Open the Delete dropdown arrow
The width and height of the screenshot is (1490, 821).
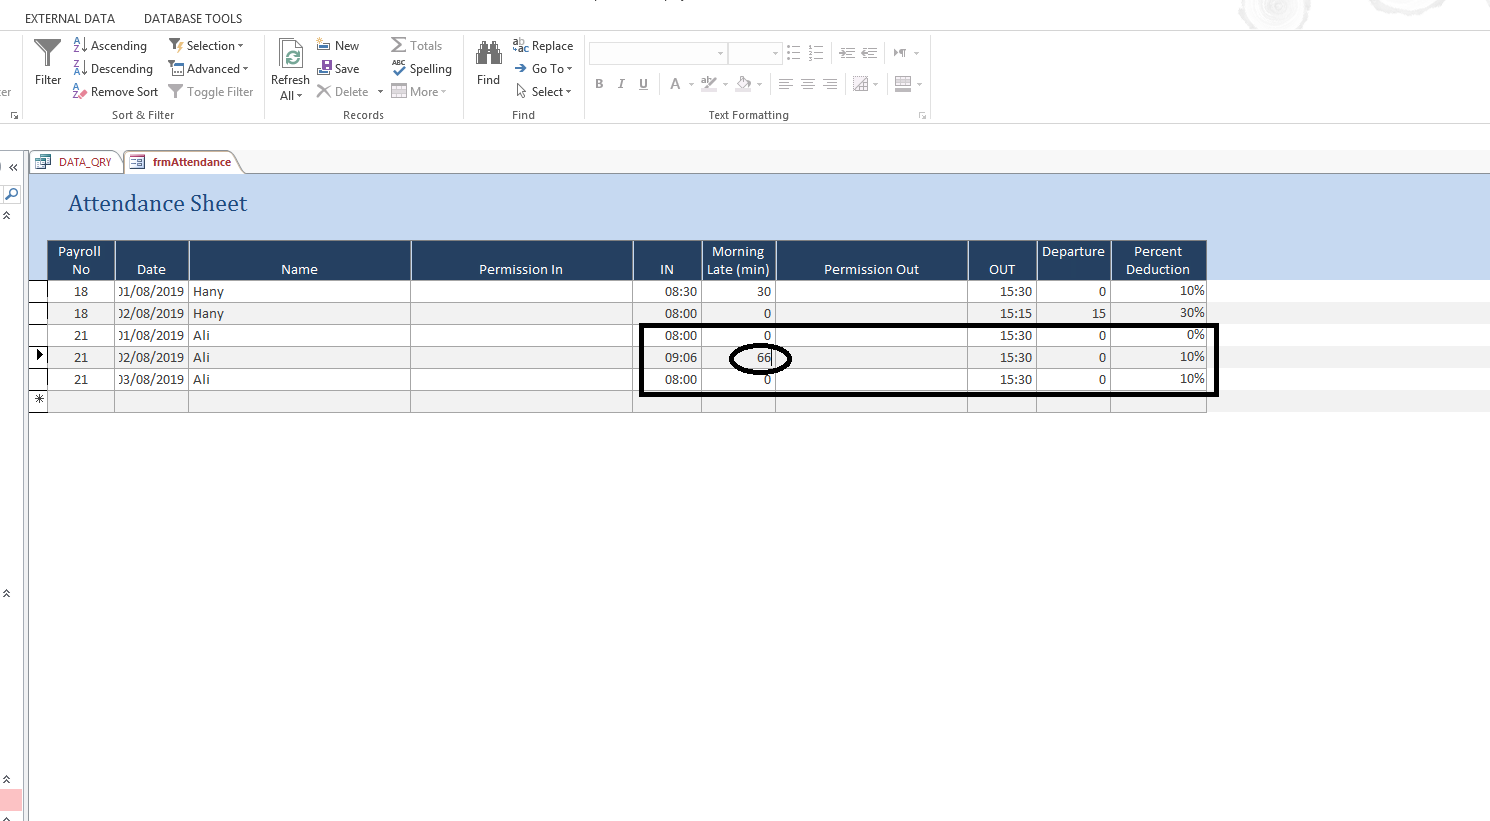381,92
